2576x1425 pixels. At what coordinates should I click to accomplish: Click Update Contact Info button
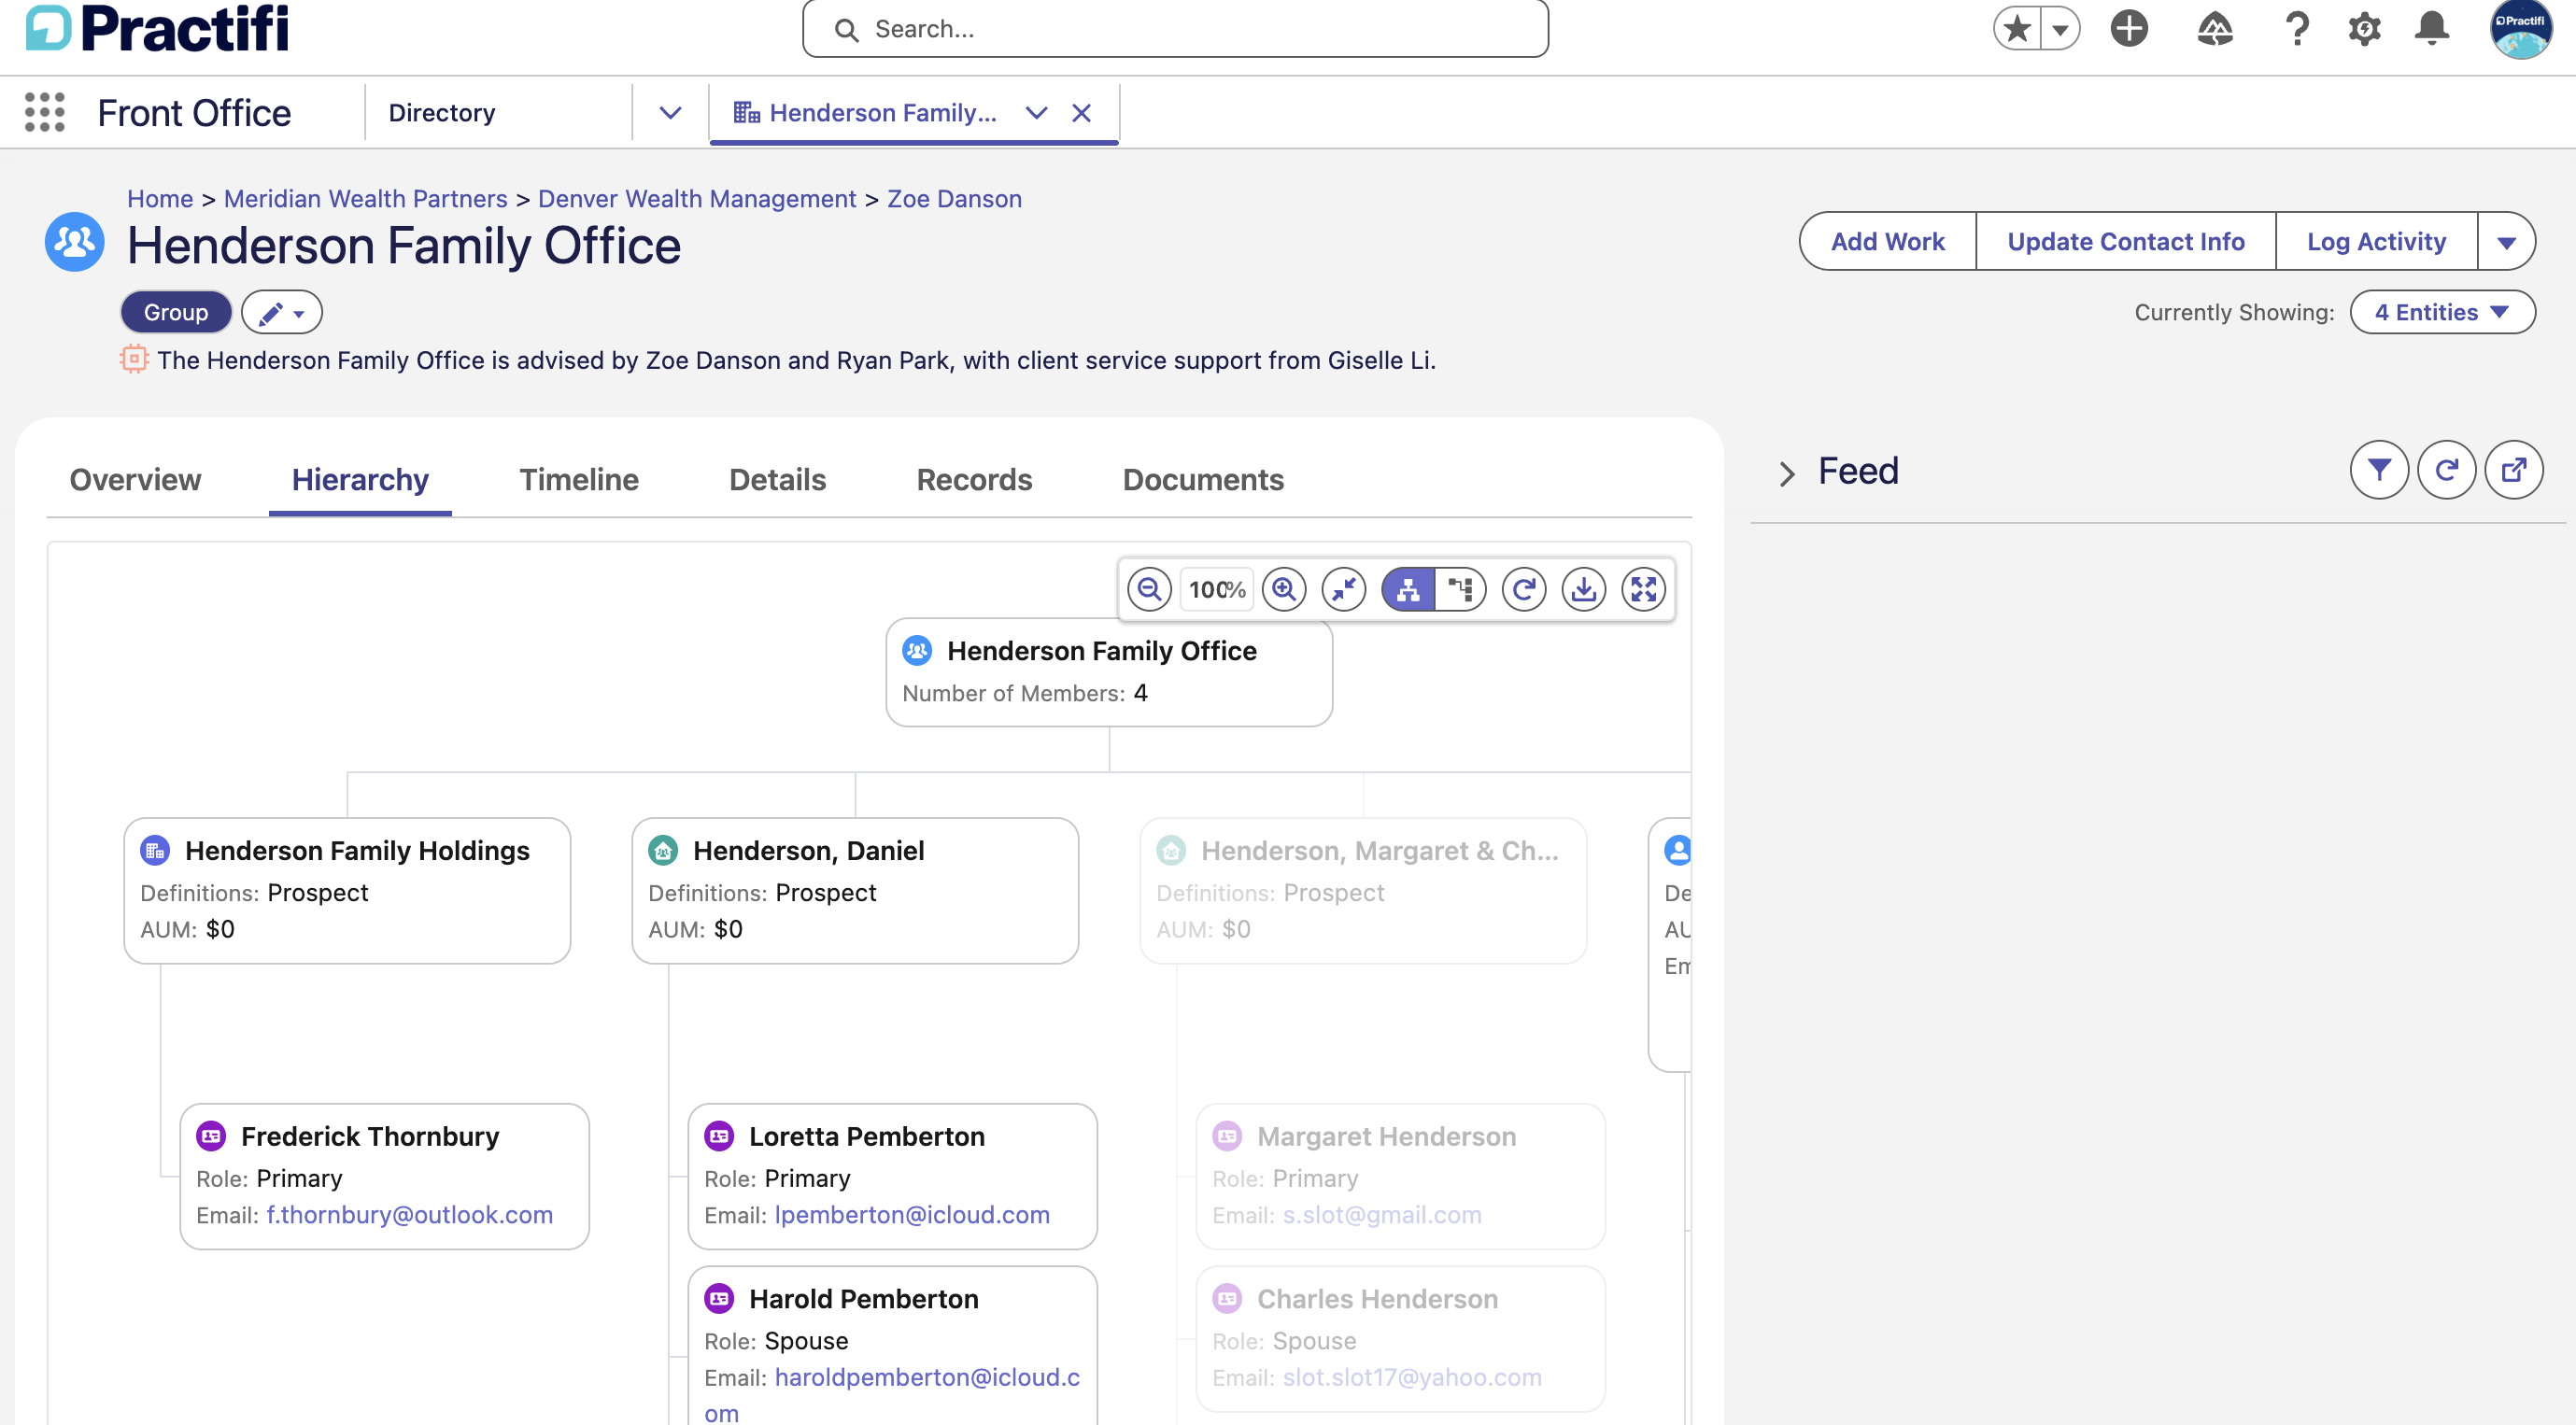[2126, 241]
